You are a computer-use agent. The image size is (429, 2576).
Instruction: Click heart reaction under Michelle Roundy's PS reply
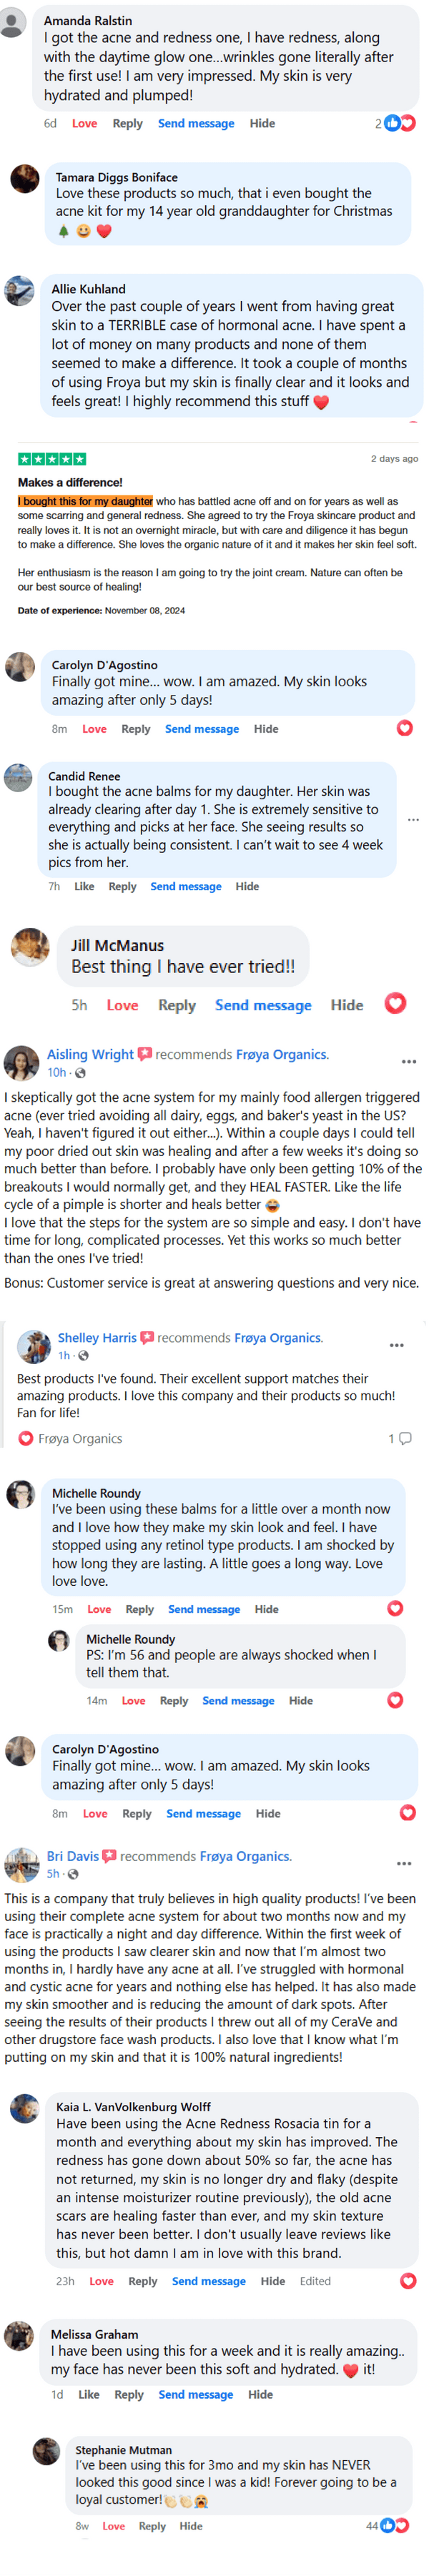[x=395, y=1700]
